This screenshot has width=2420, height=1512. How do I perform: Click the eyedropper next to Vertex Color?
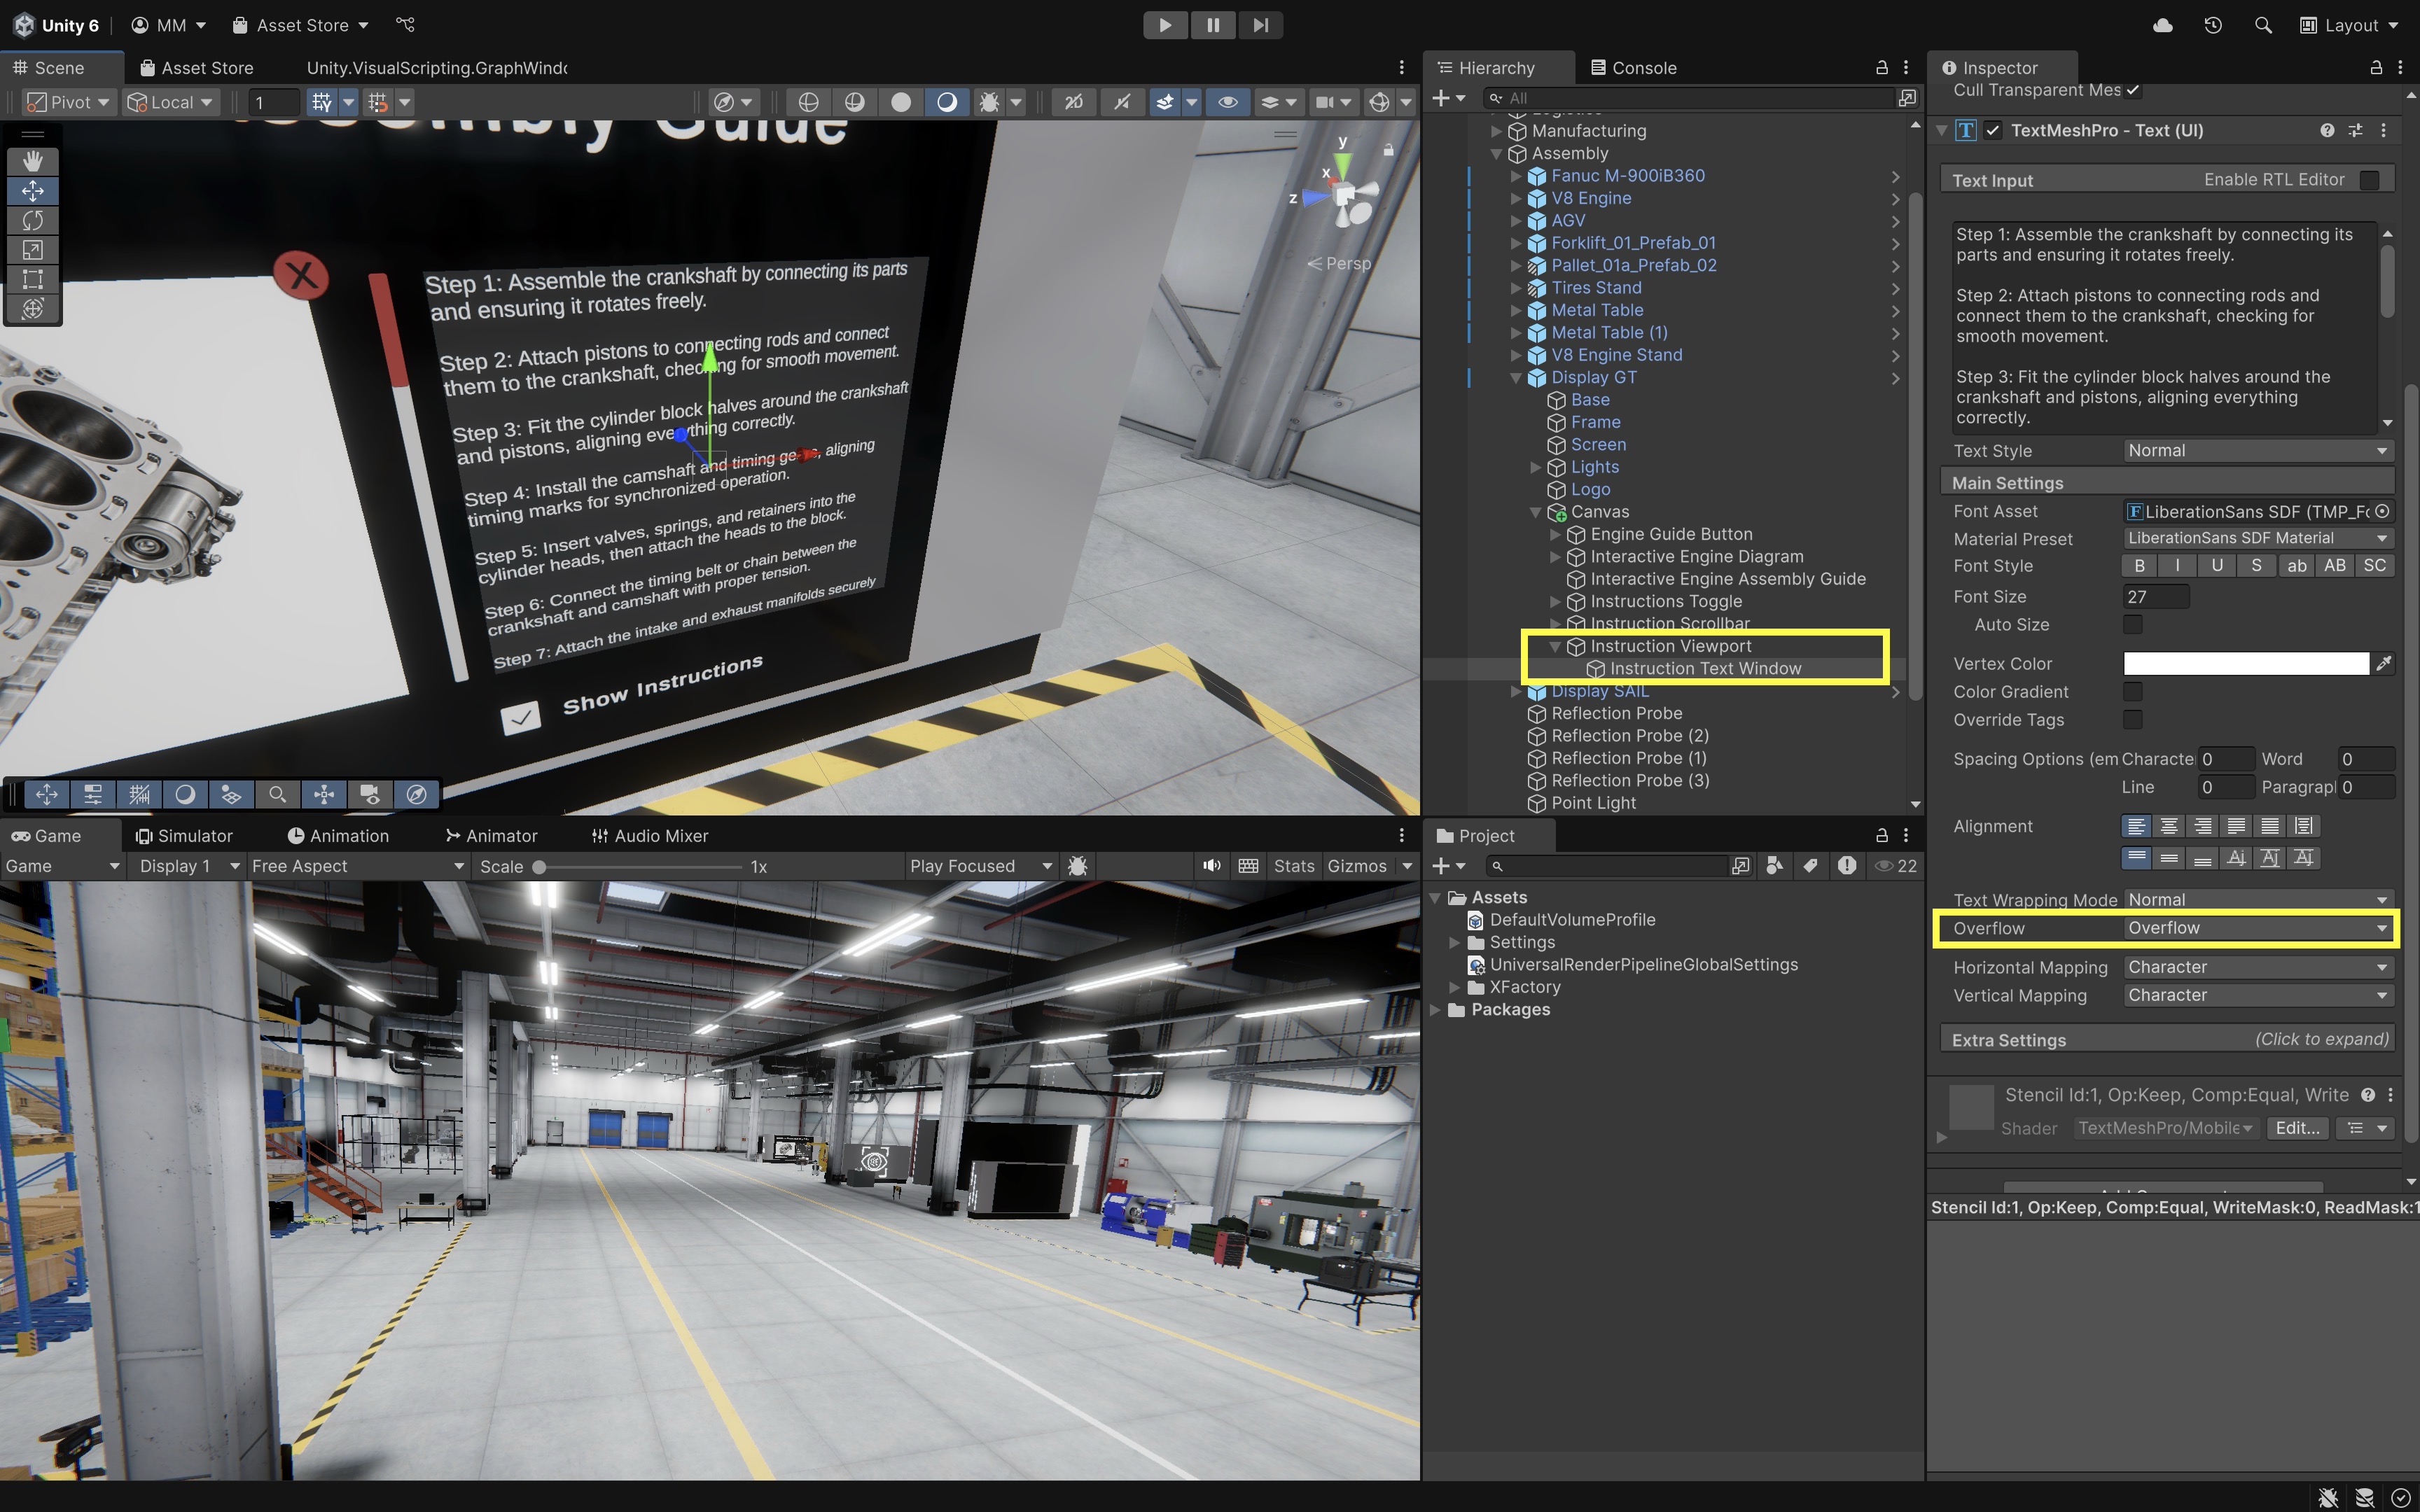tap(2384, 663)
